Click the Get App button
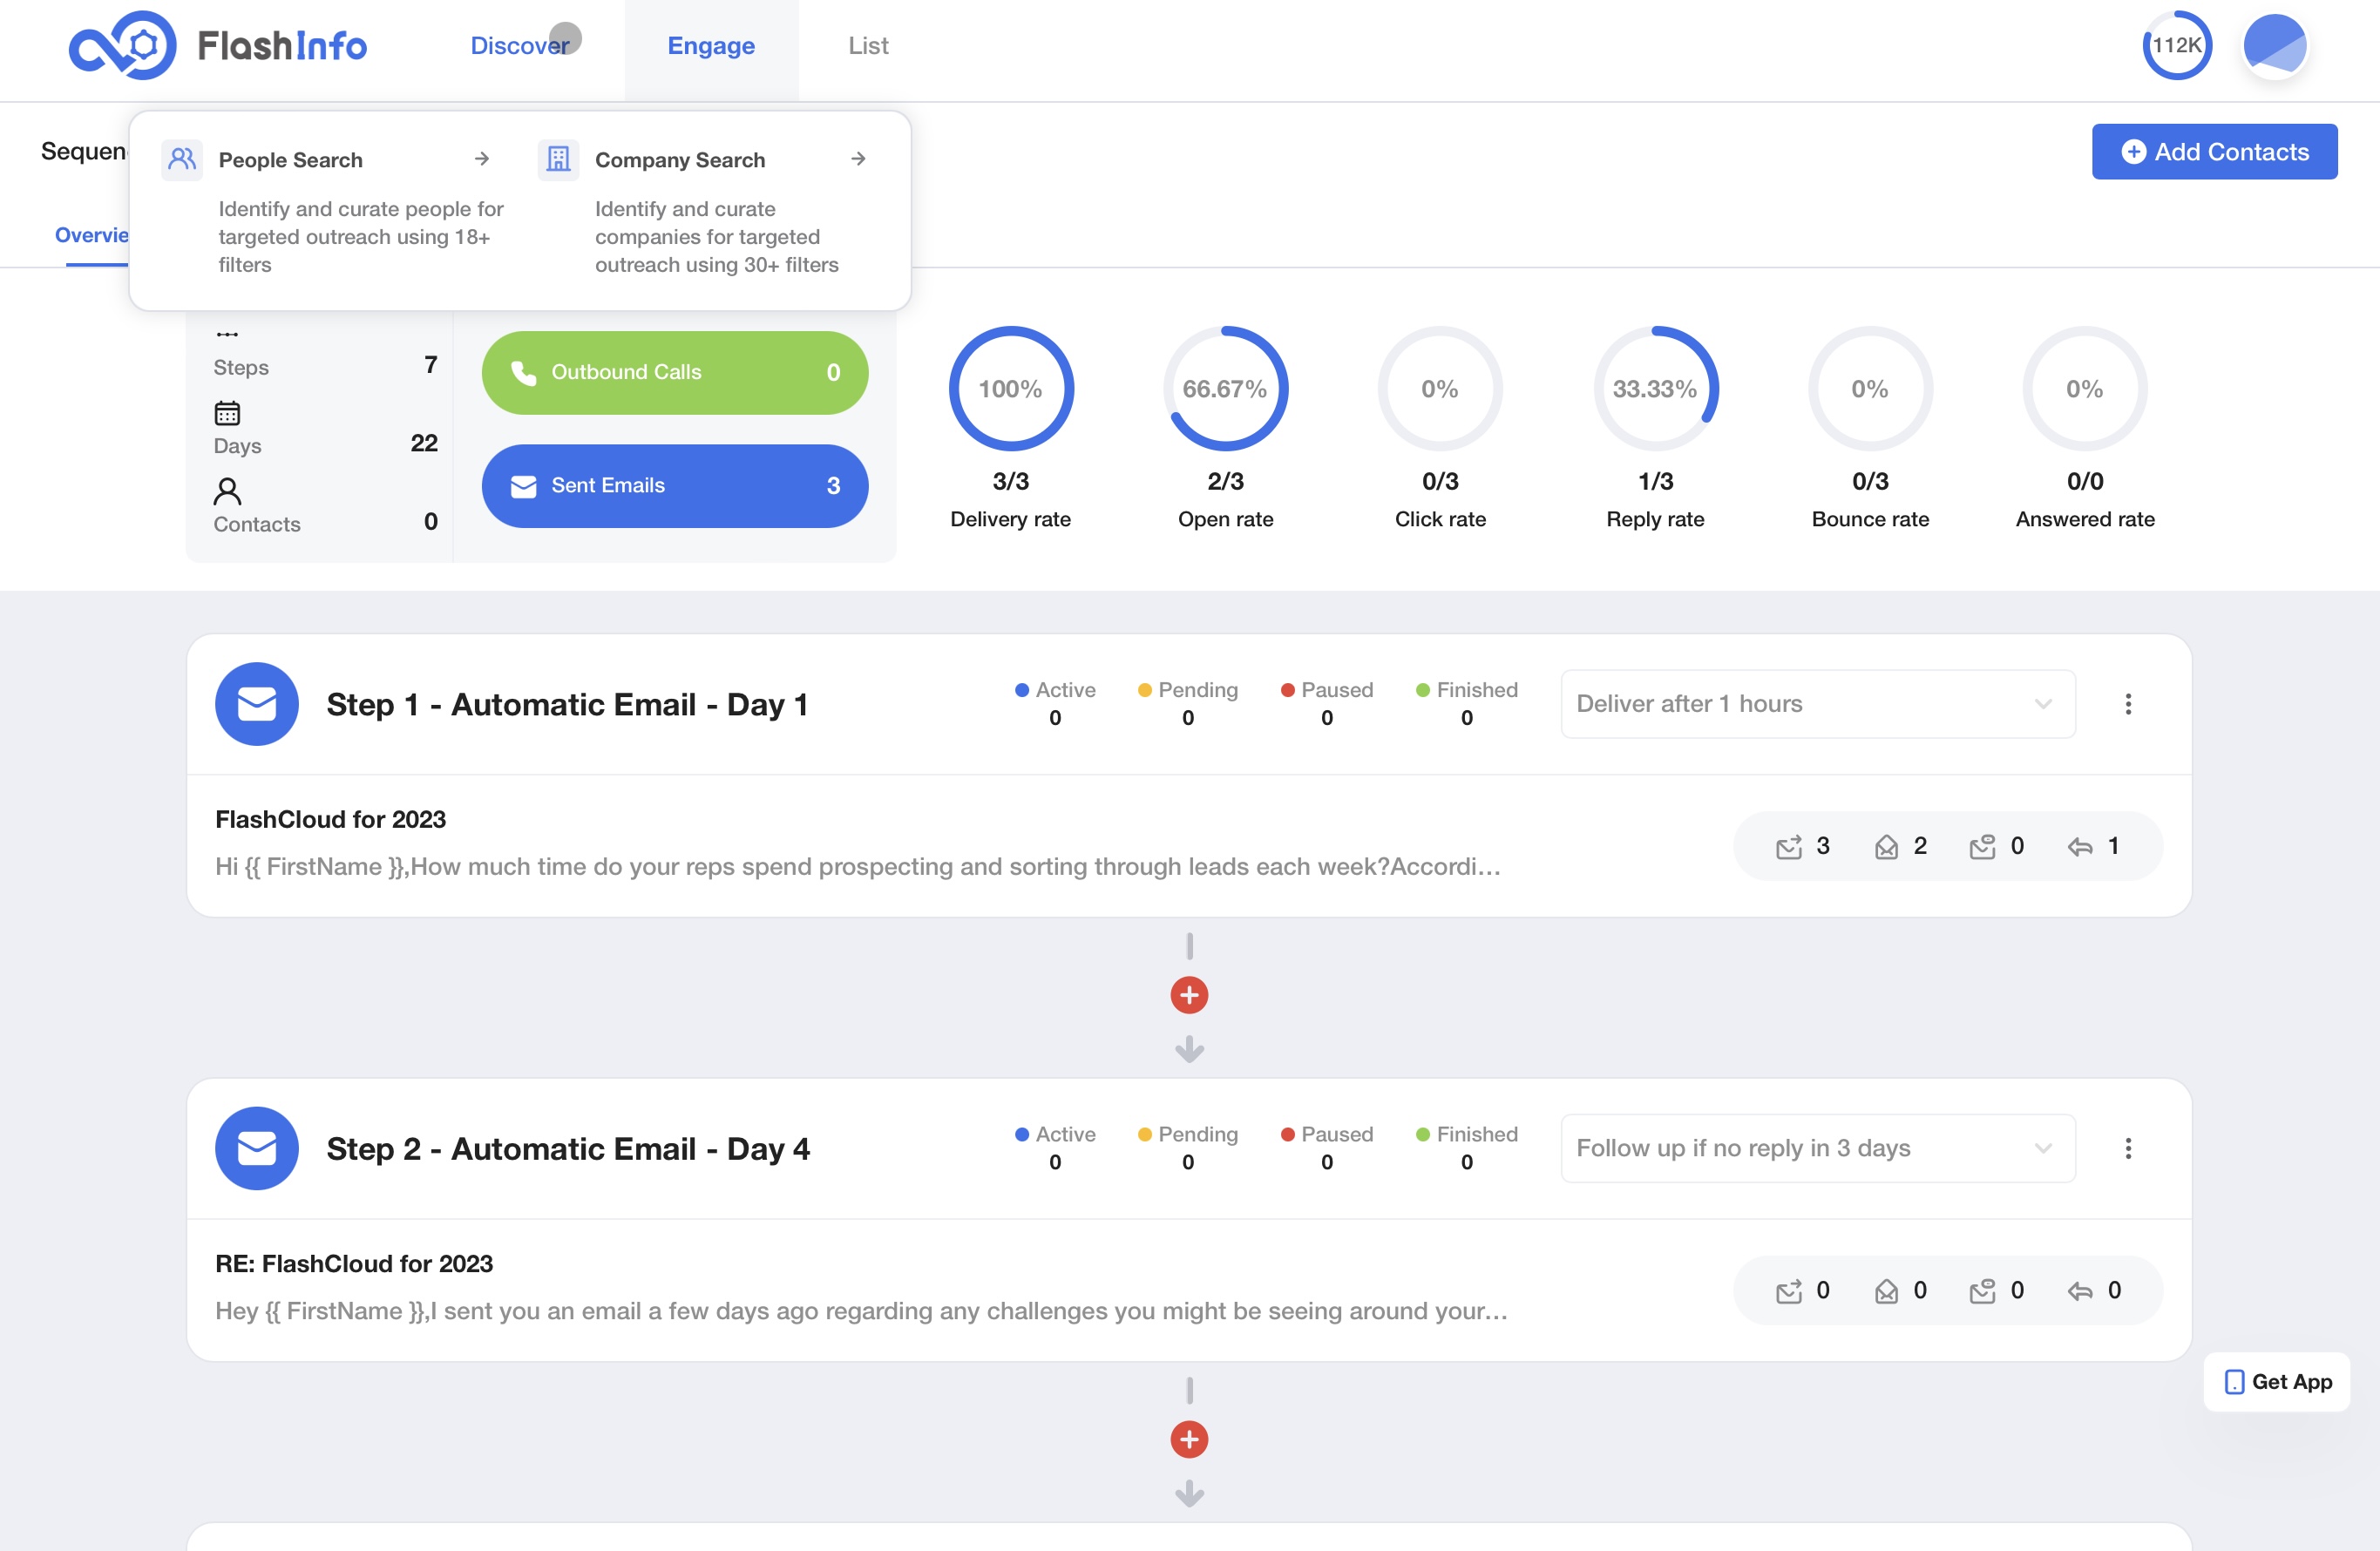2380x1551 pixels. click(x=2277, y=1382)
